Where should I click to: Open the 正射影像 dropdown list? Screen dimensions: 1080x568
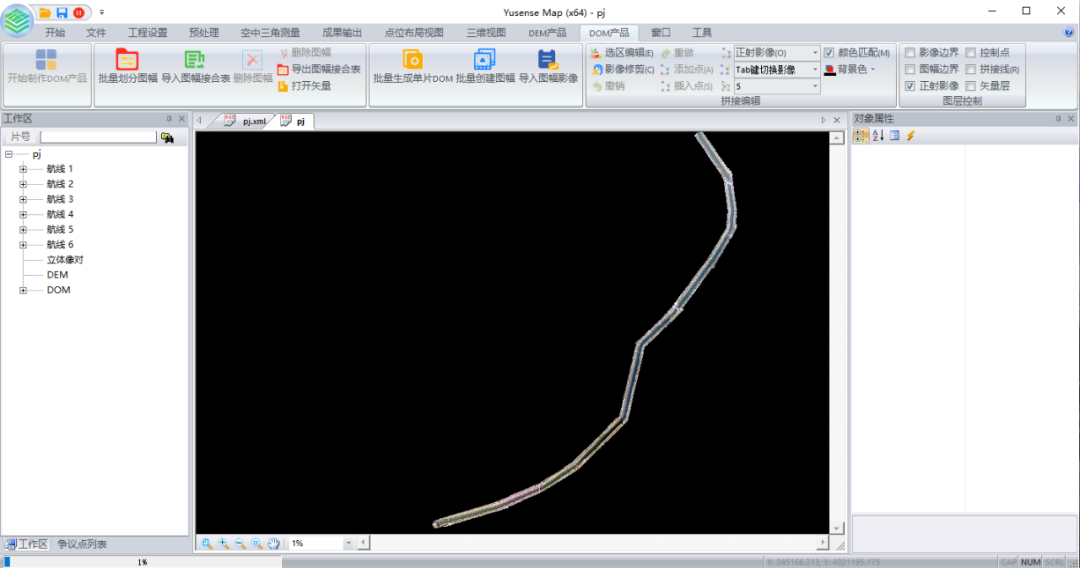[x=815, y=52]
